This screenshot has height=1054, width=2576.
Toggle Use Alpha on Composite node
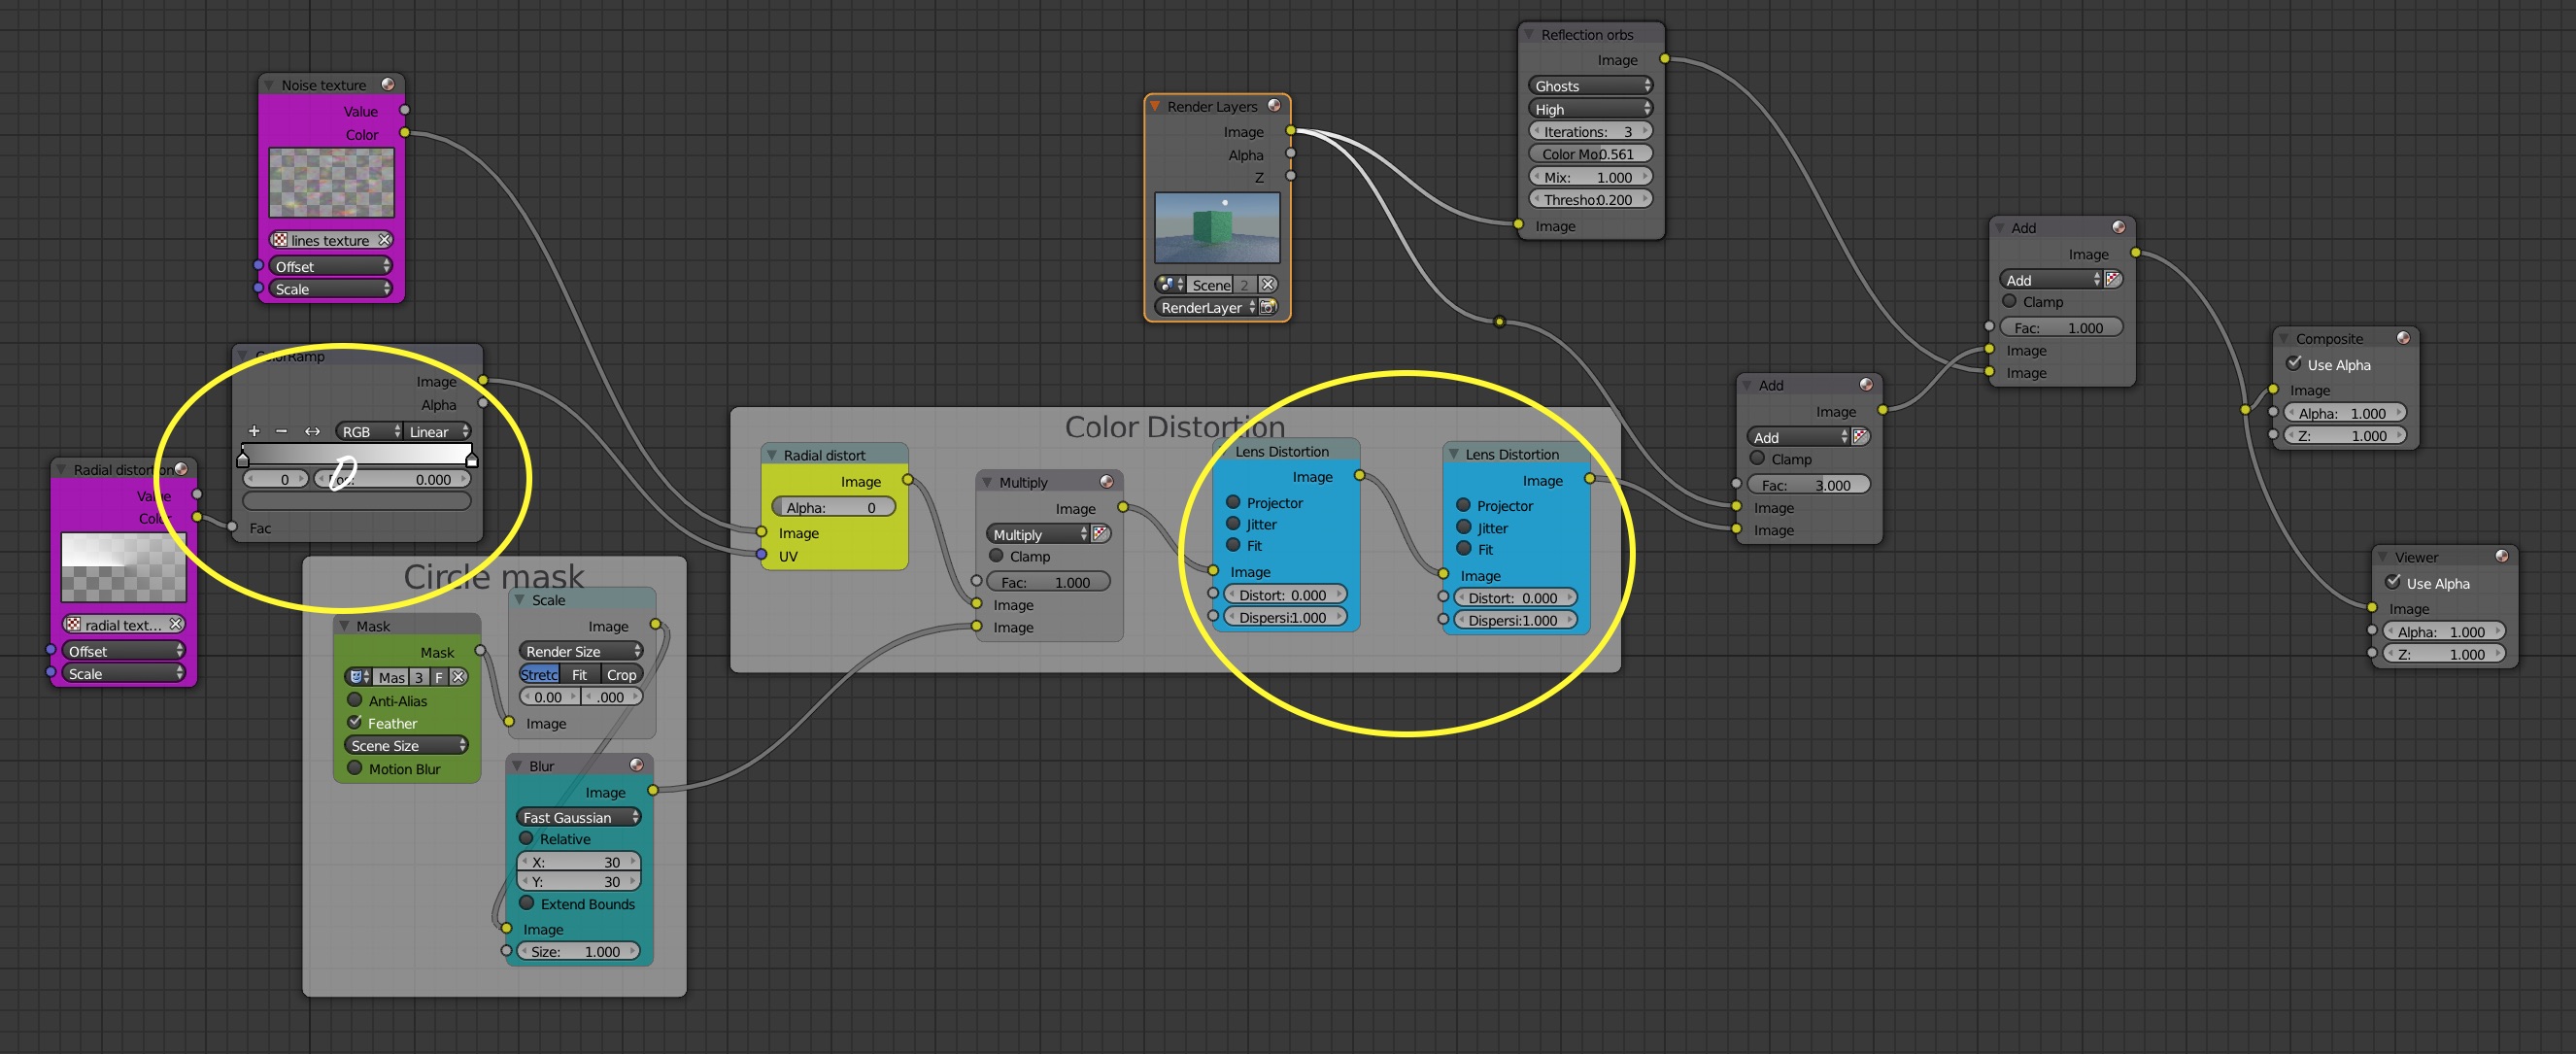[x=2294, y=364]
